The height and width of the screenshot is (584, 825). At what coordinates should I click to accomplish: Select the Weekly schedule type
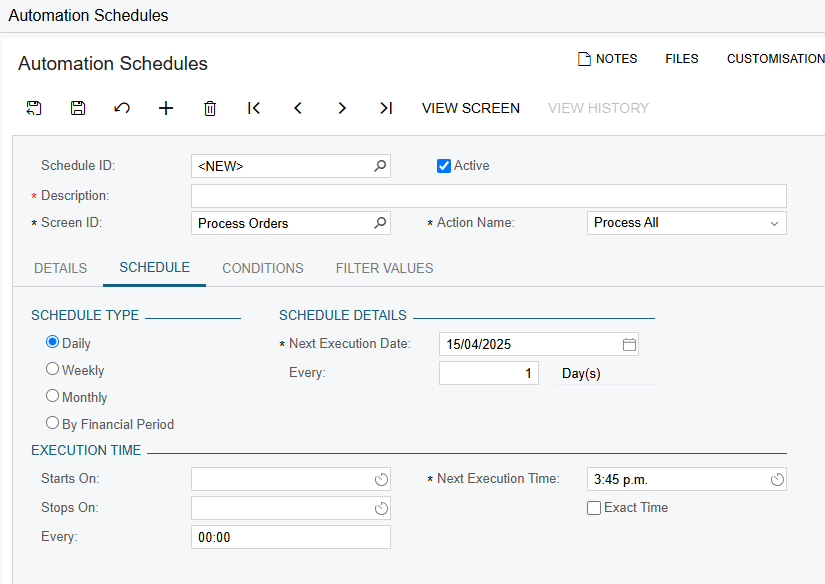(52, 369)
